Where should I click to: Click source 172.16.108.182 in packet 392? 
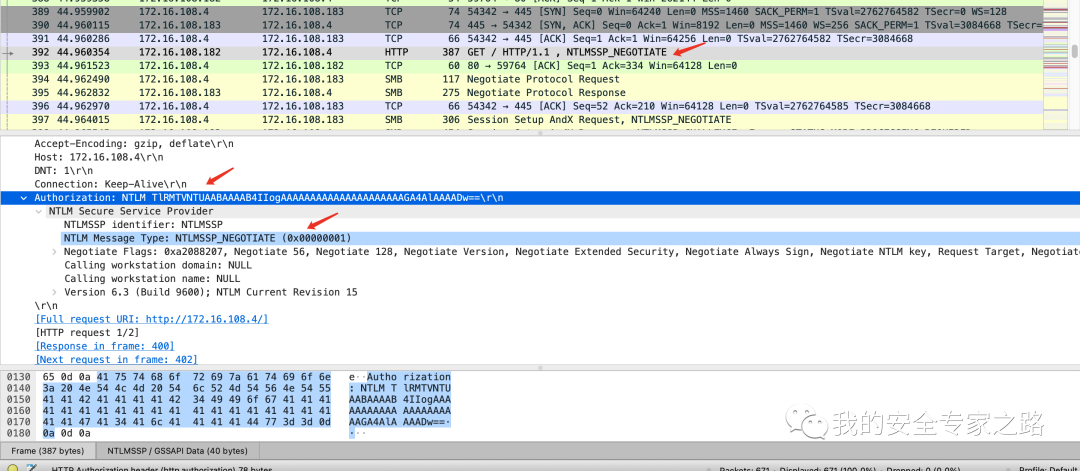pyautogui.click(x=180, y=52)
